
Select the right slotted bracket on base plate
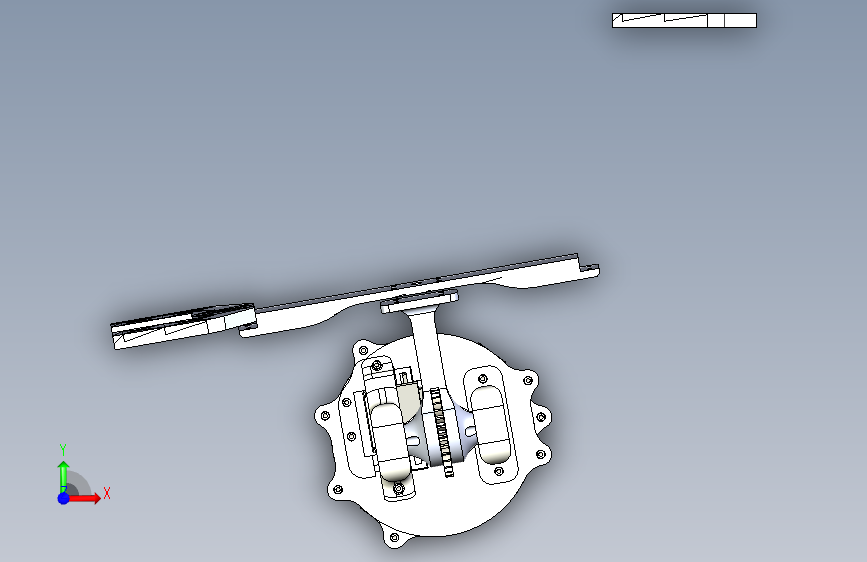pos(490,424)
